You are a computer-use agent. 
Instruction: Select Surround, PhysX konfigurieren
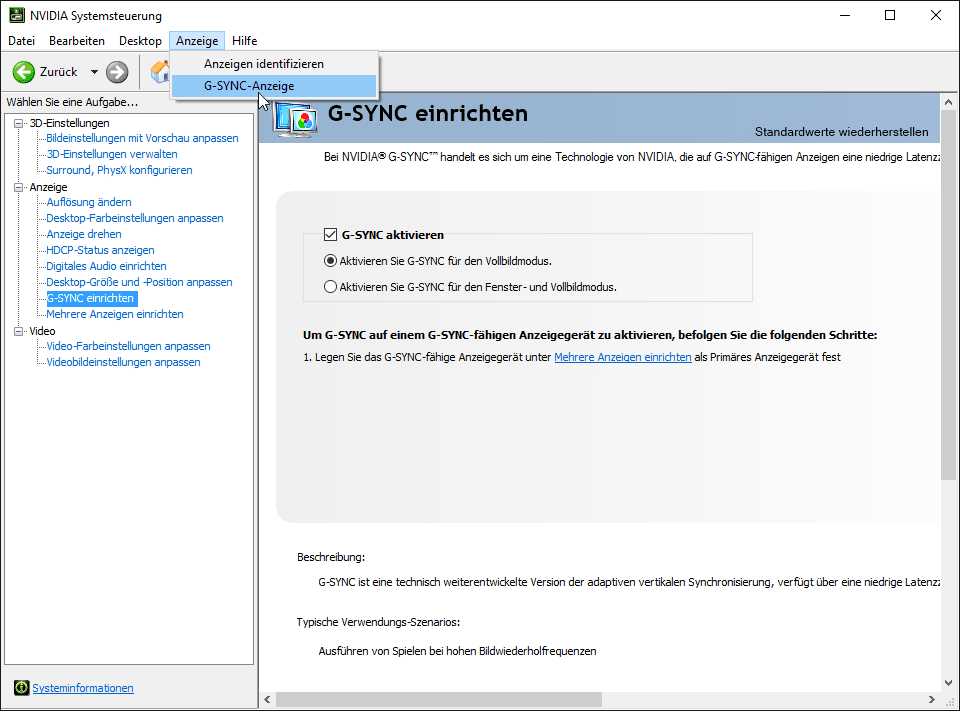coord(119,170)
